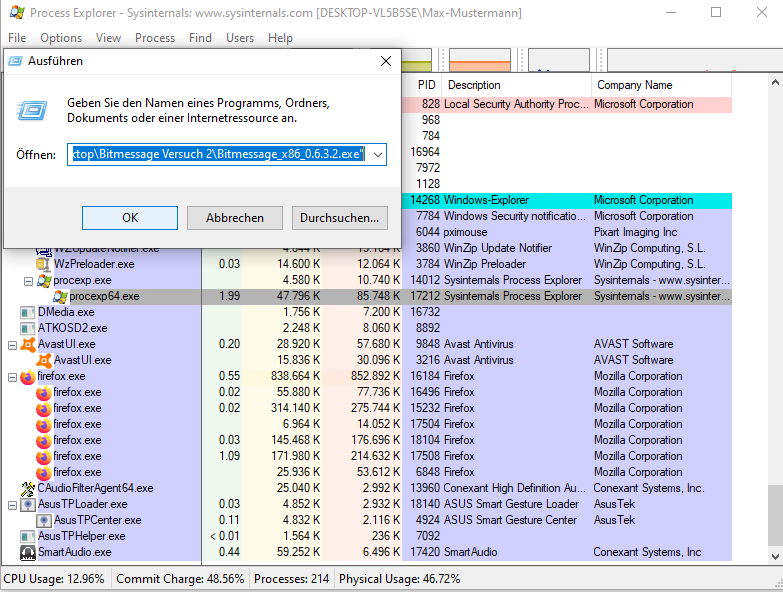Click the child AvastUI.exe icon, PID 3216
Image resolution: width=783 pixels, height=592 pixels.
tap(44, 360)
